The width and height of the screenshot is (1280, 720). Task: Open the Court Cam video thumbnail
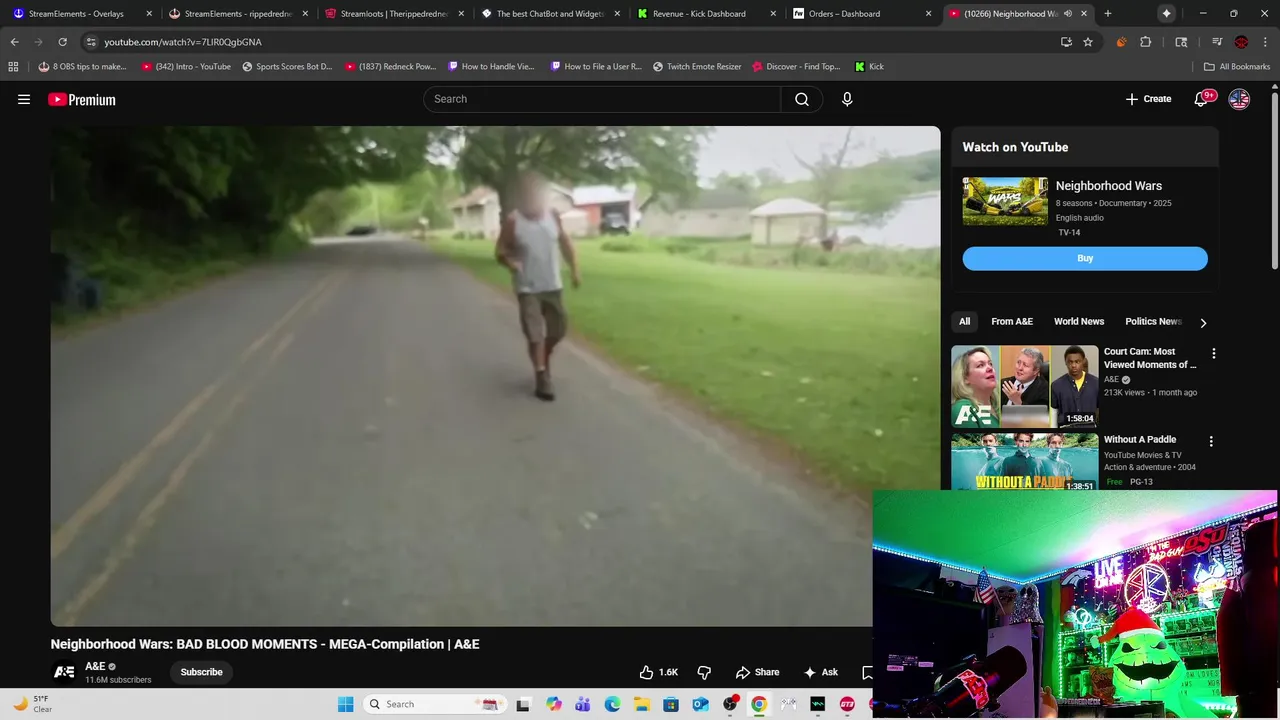pyautogui.click(x=1025, y=386)
